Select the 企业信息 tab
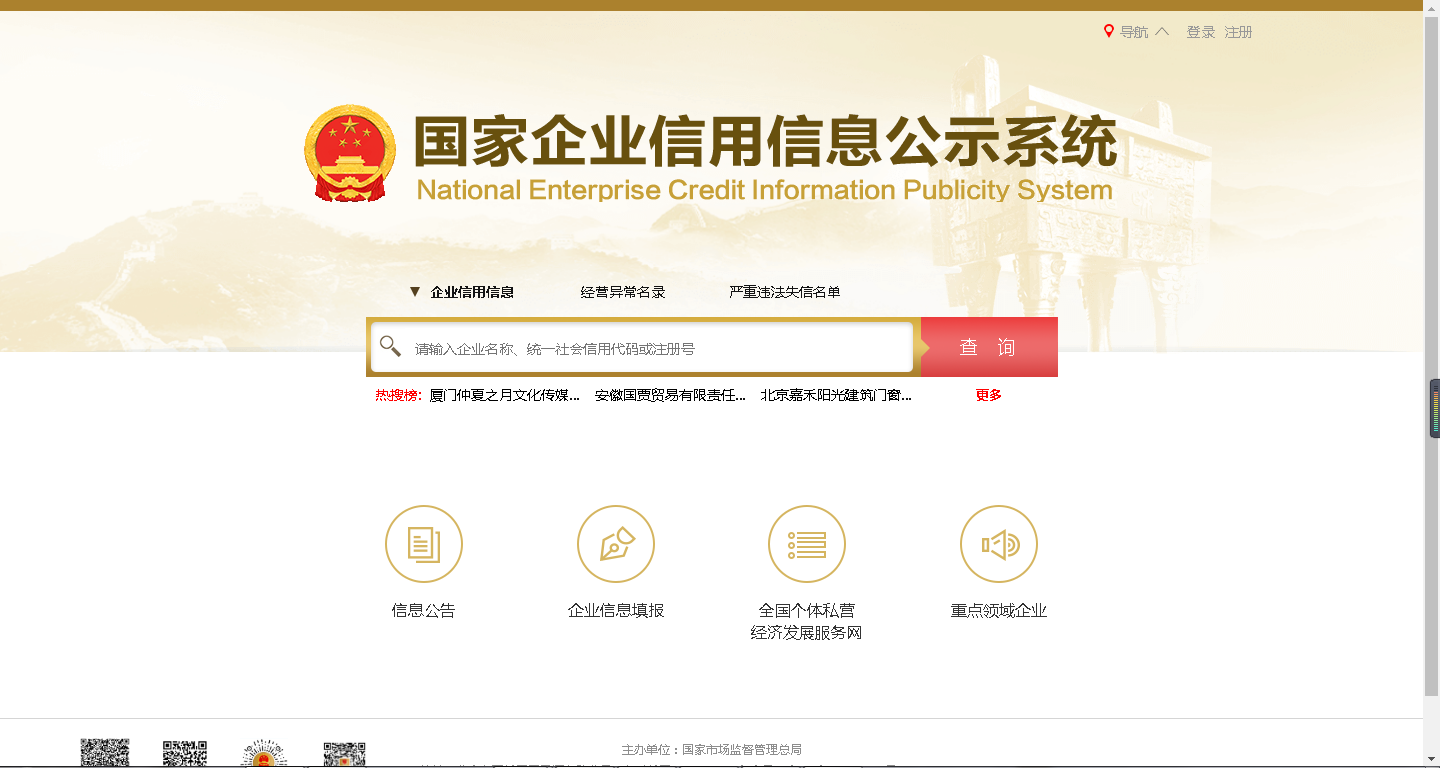The image size is (1440, 768). click(x=472, y=292)
